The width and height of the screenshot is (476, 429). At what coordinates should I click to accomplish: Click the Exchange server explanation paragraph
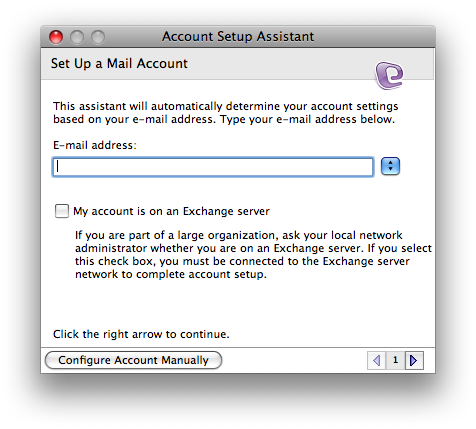tap(253, 255)
